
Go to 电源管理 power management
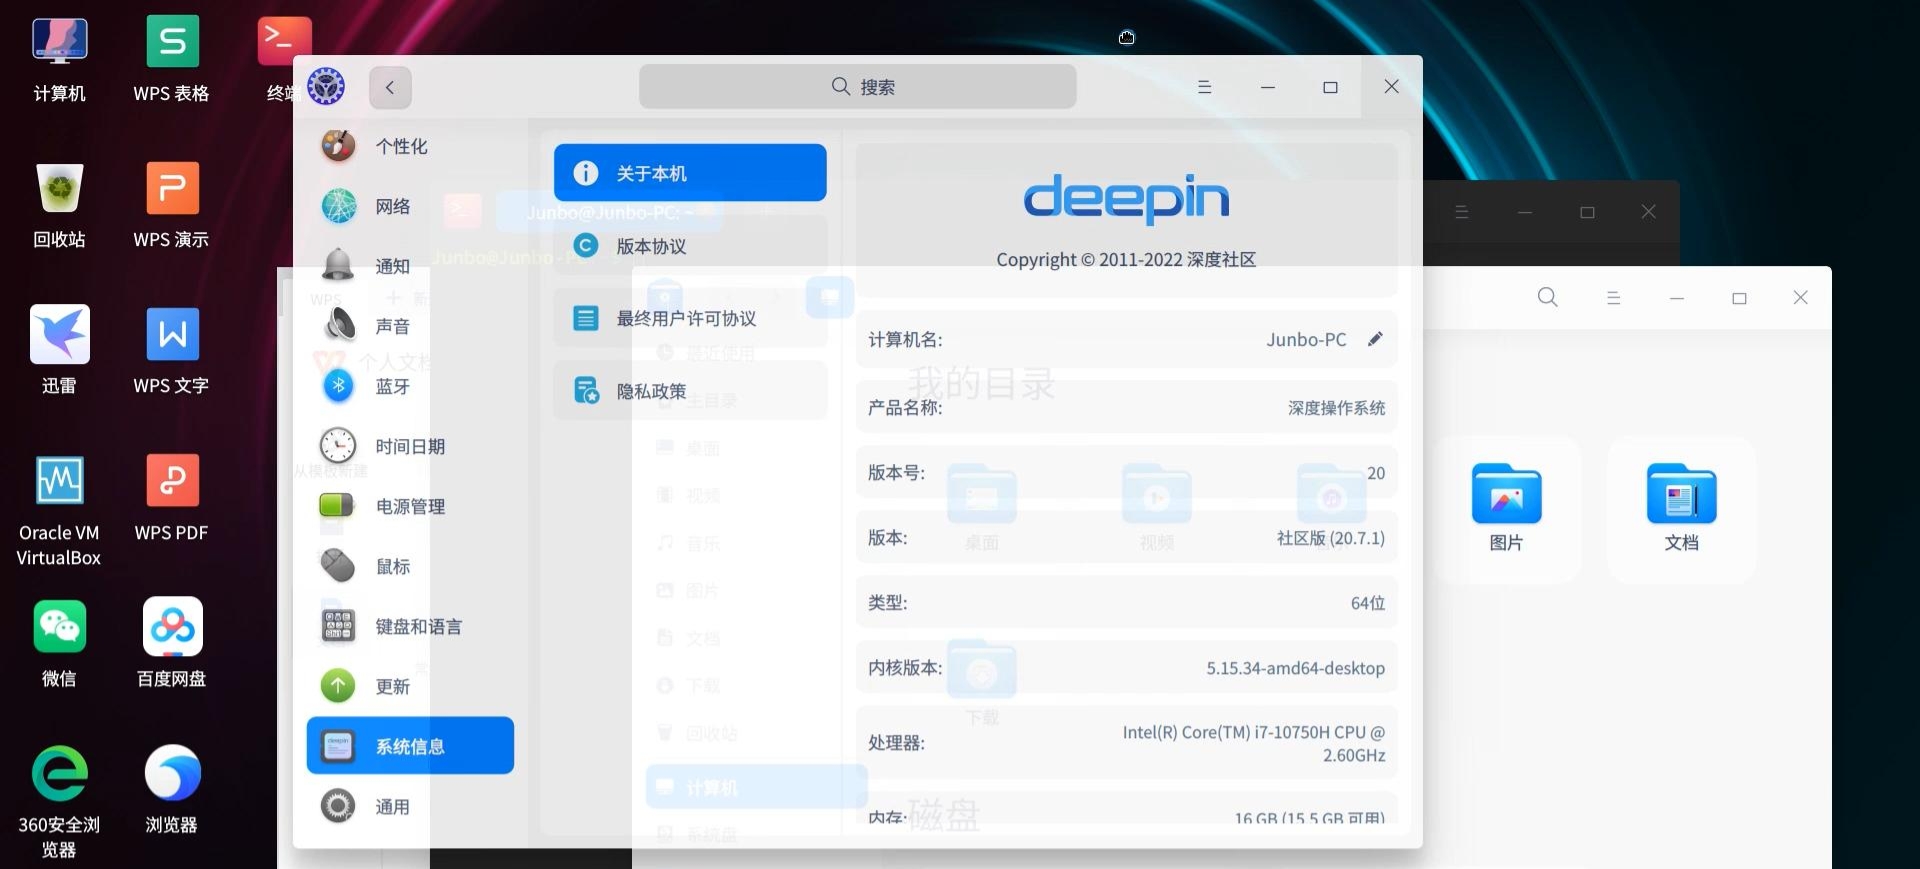coord(409,506)
